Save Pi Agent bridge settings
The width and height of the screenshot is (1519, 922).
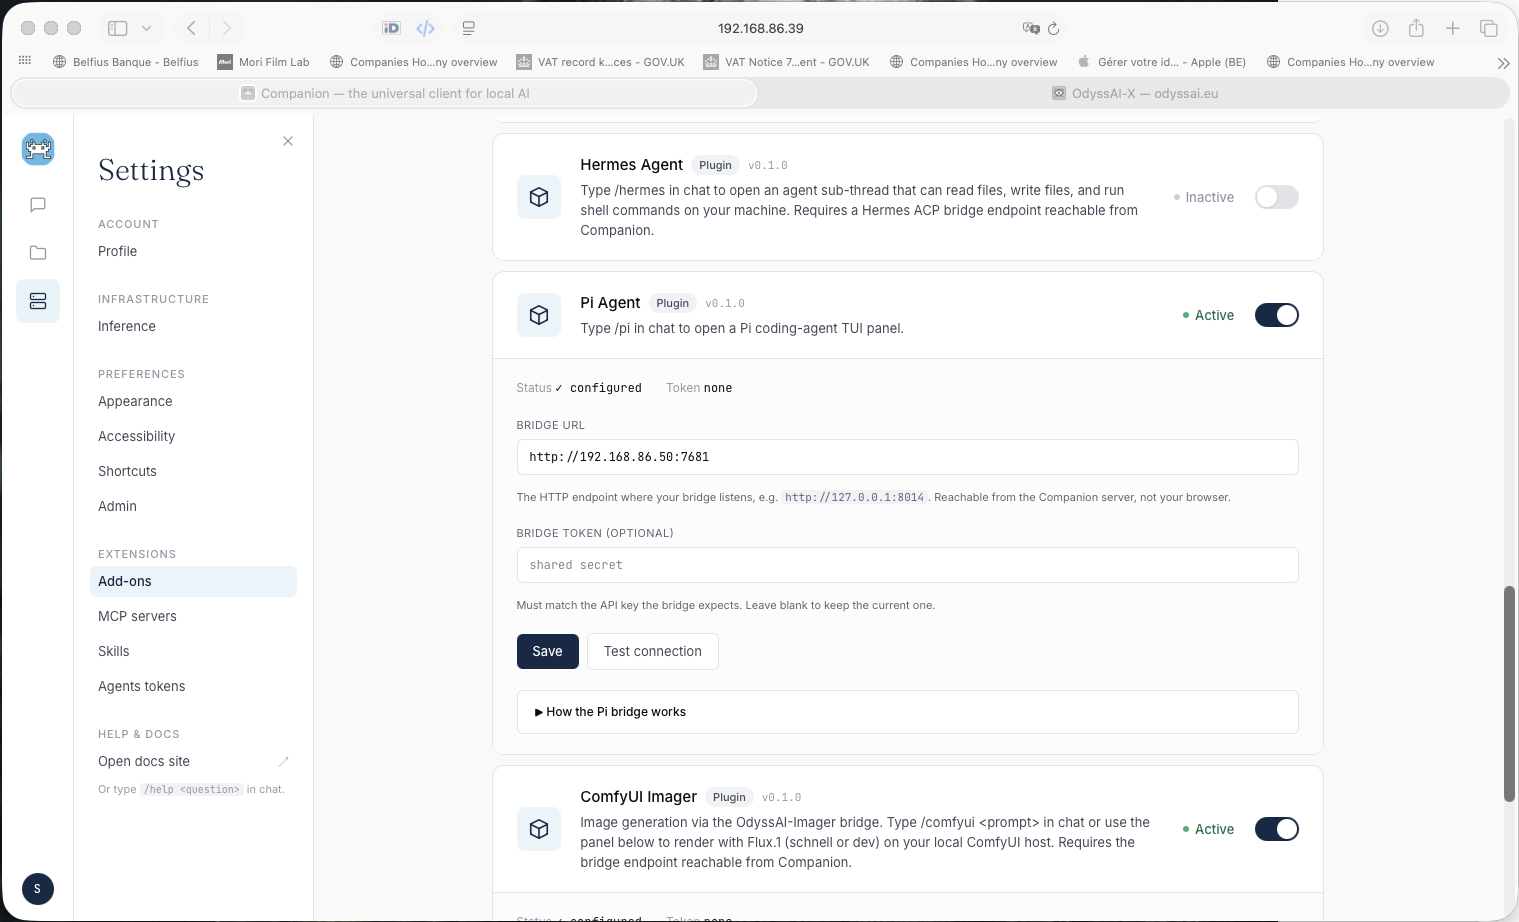pos(547,651)
